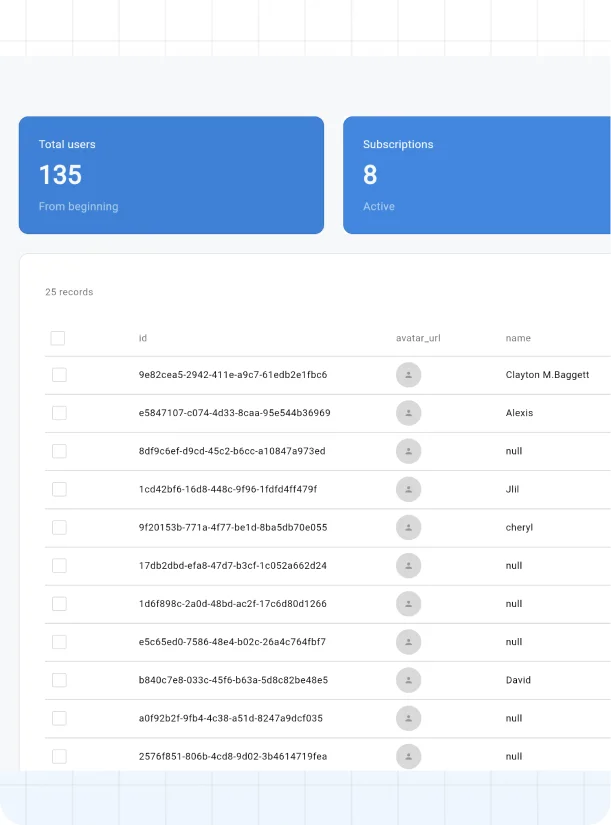Click the name Clayton M.Baggett
611x825 pixels.
547,375
